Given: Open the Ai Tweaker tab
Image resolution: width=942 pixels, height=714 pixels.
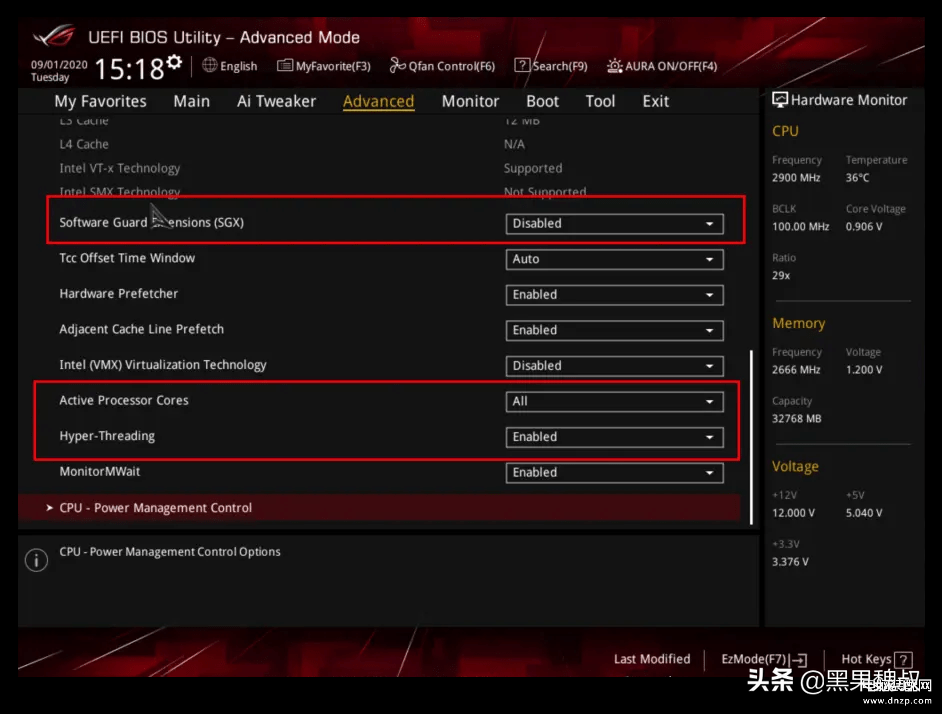Looking at the screenshot, I should pyautogui.click(x=276, y=101).
